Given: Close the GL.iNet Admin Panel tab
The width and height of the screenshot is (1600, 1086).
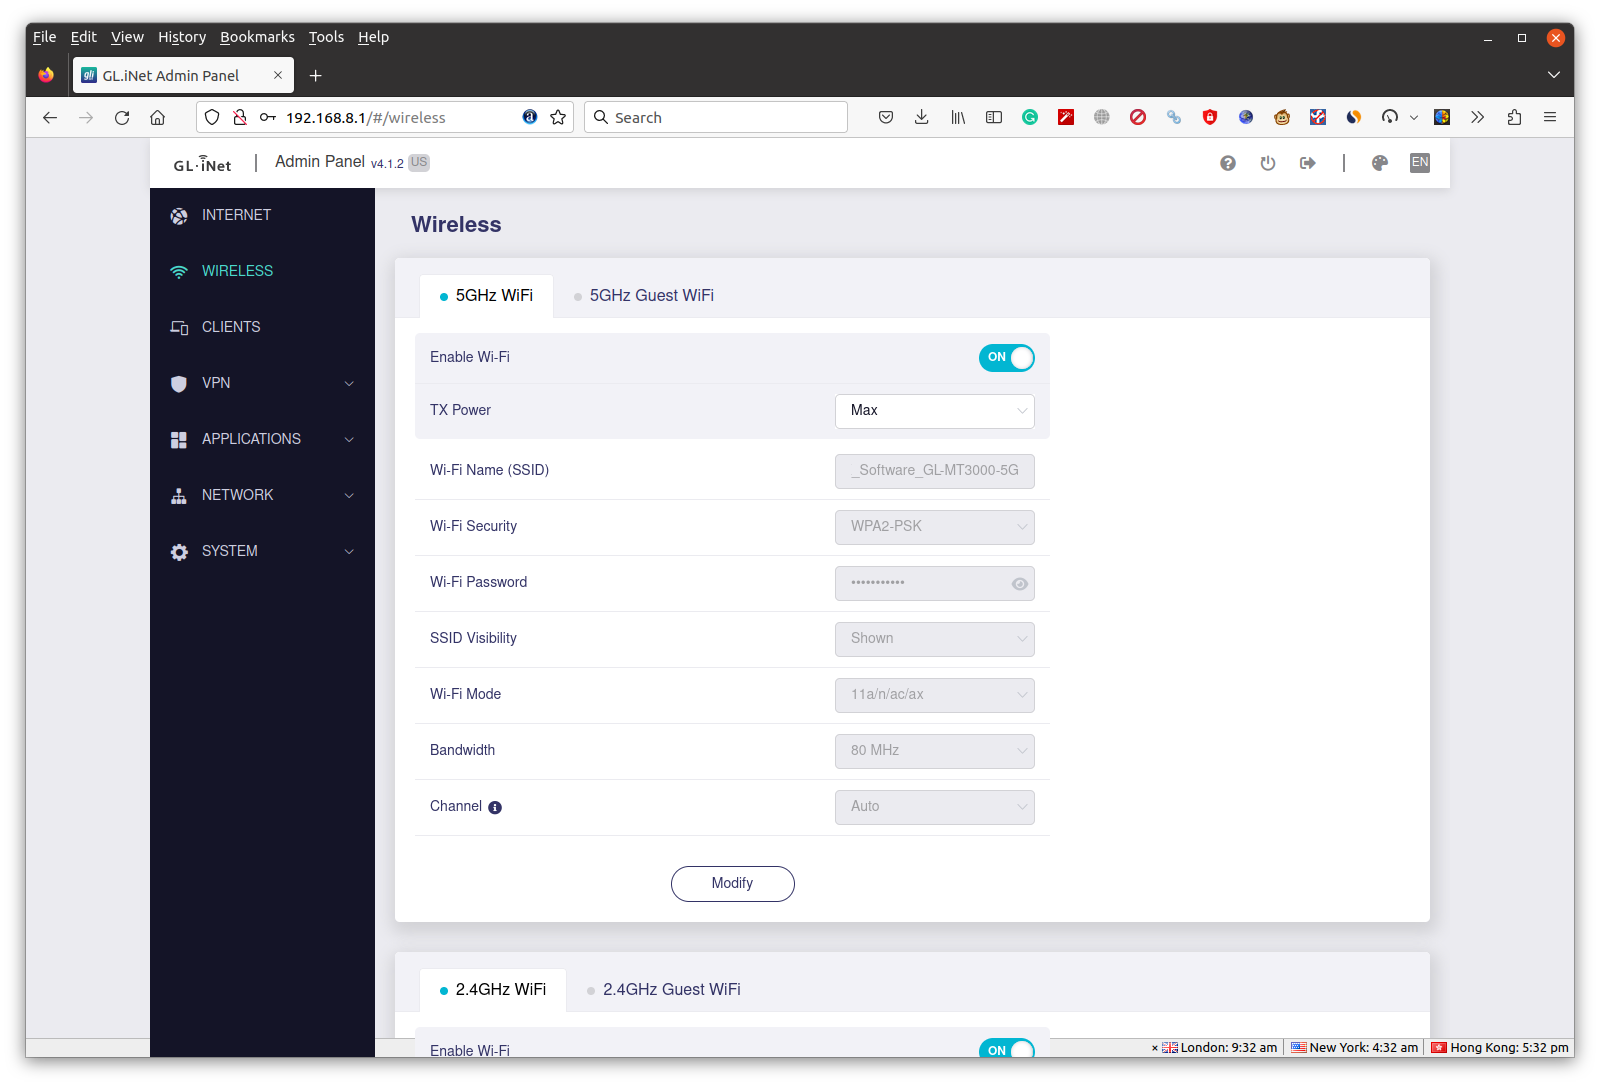Looking at the screenshot, I should tap(278, 75).
